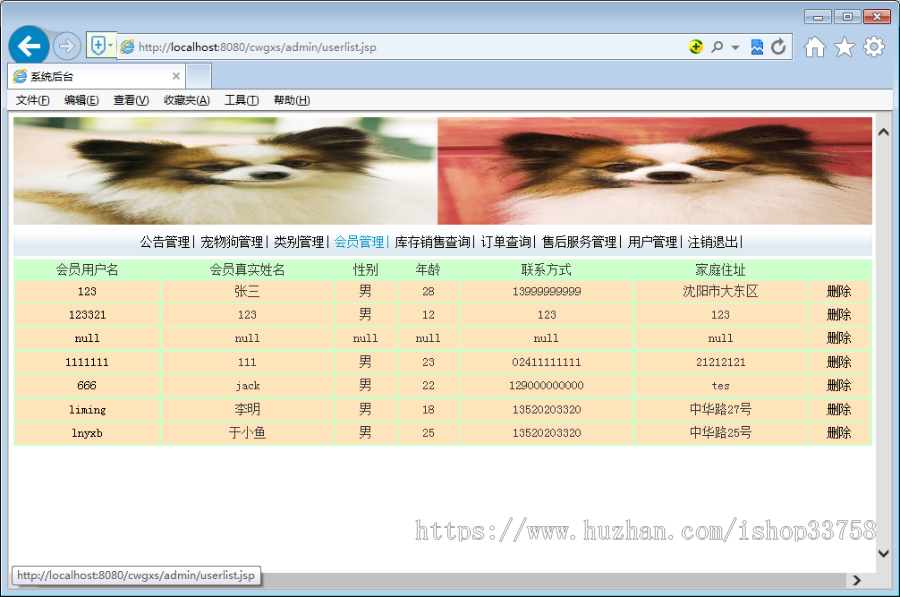Open the Tools gear icon

point(874,47)
